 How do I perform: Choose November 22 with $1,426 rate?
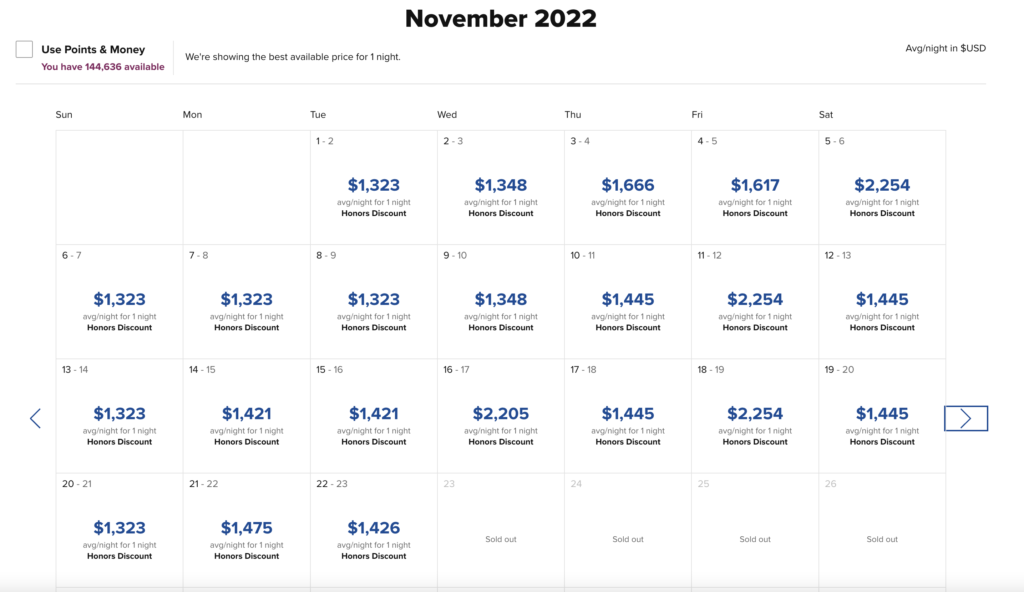coord(373,527)
